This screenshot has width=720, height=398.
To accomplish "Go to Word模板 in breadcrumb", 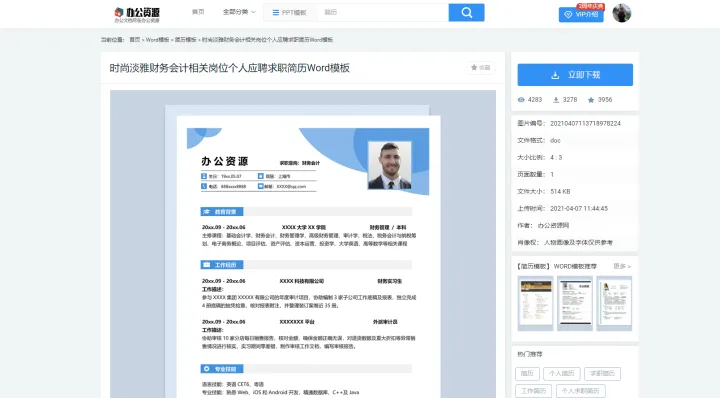I will tap(158, 40).
